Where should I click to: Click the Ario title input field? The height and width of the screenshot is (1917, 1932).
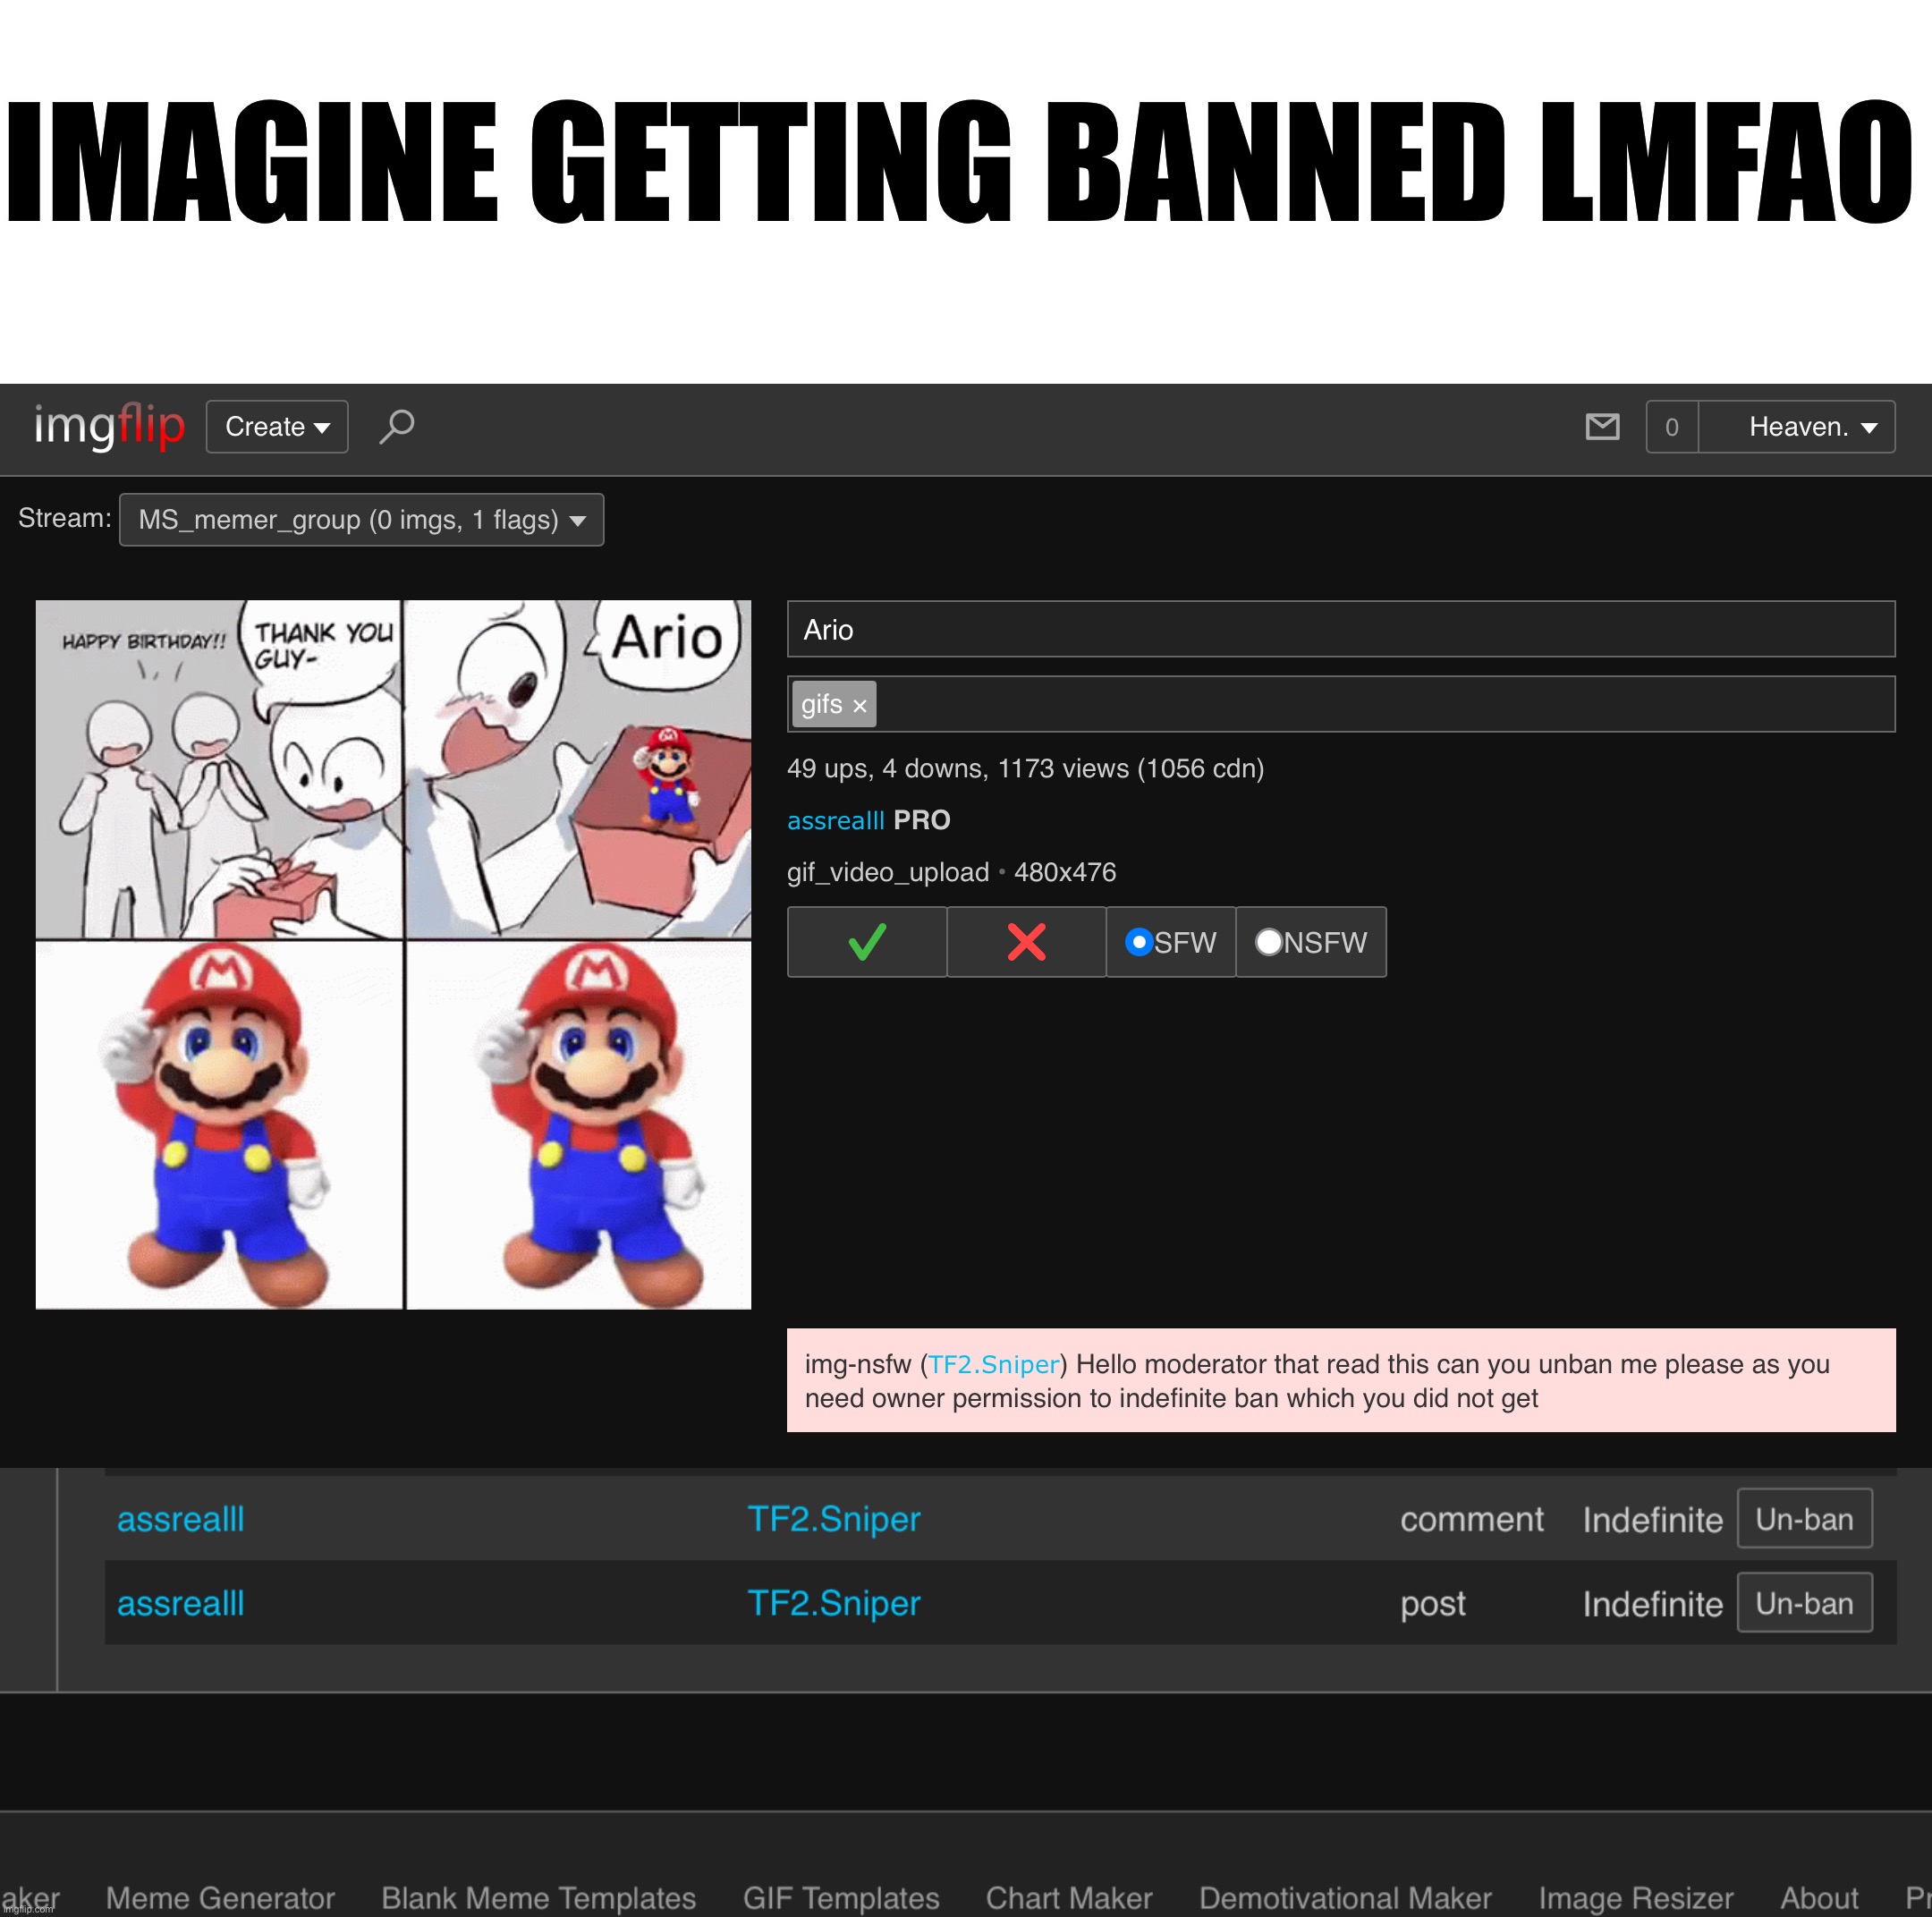tap(1341, 629)
